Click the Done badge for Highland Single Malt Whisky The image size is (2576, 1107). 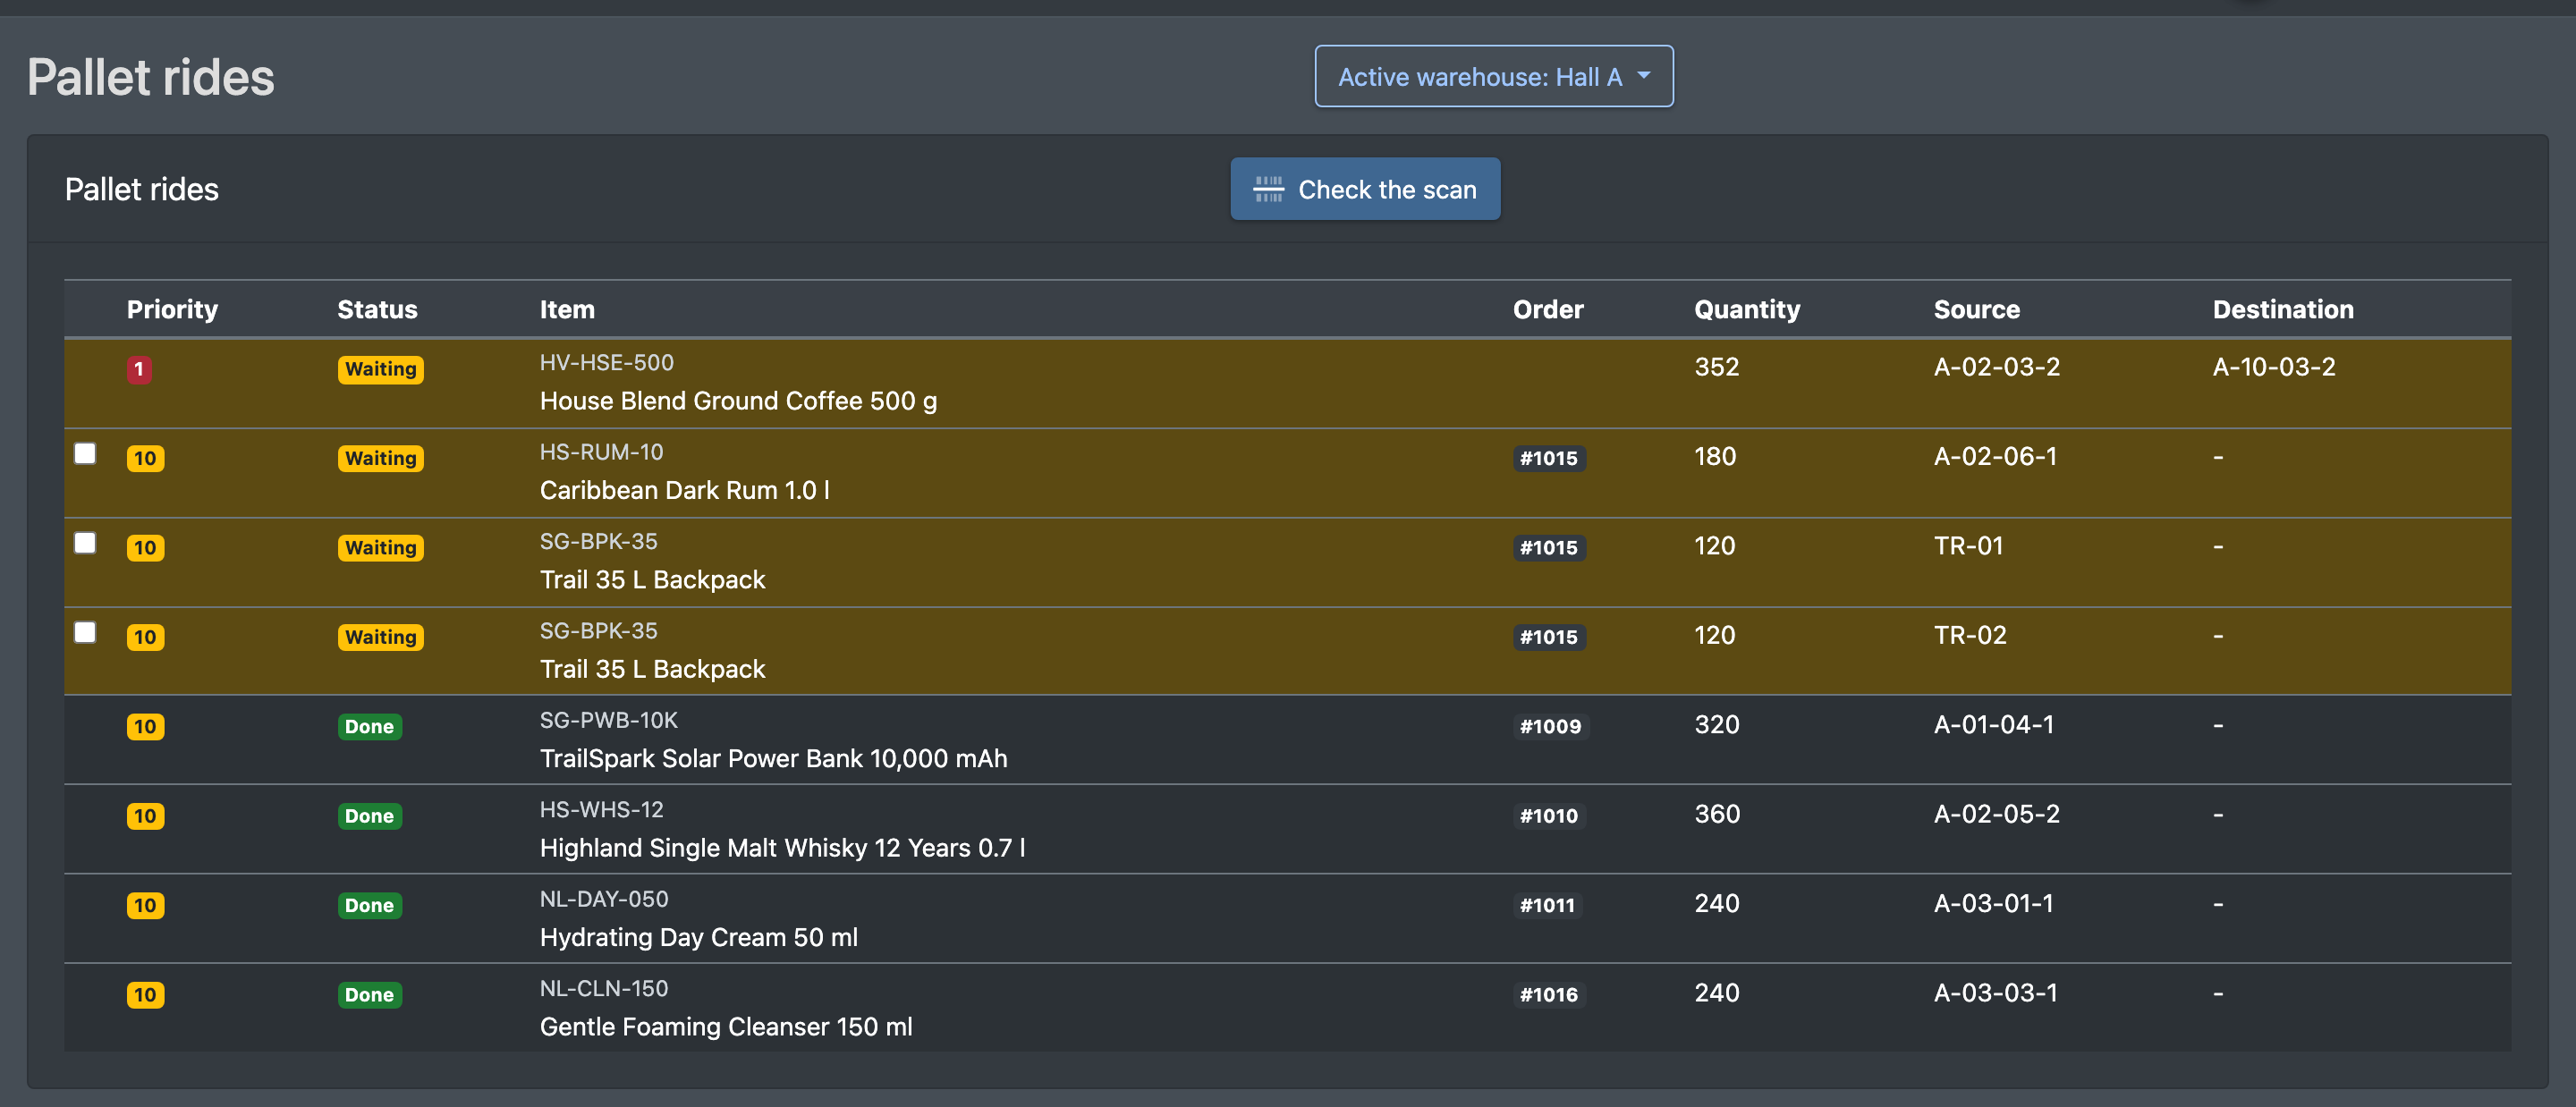point(369,816)
